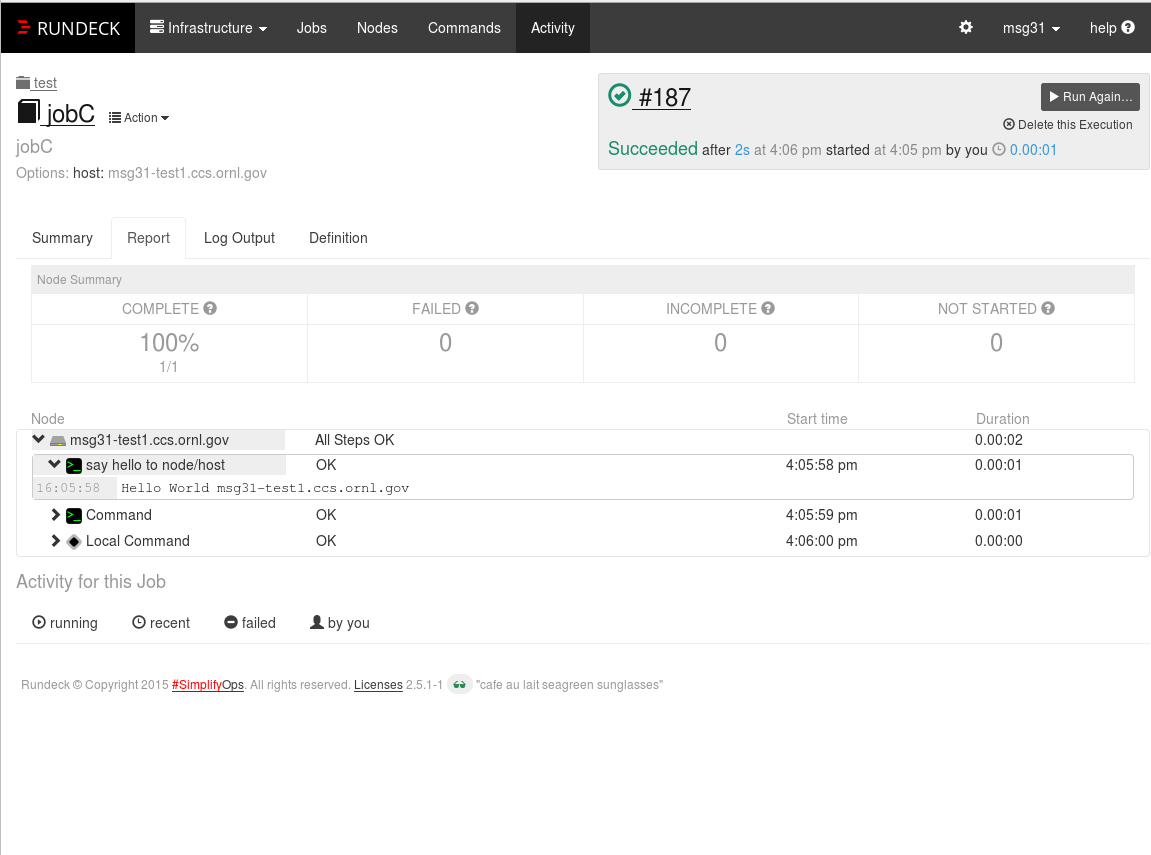Click the jobC book icon
The width and height of the screenshot is (1151, 855).
29,112
